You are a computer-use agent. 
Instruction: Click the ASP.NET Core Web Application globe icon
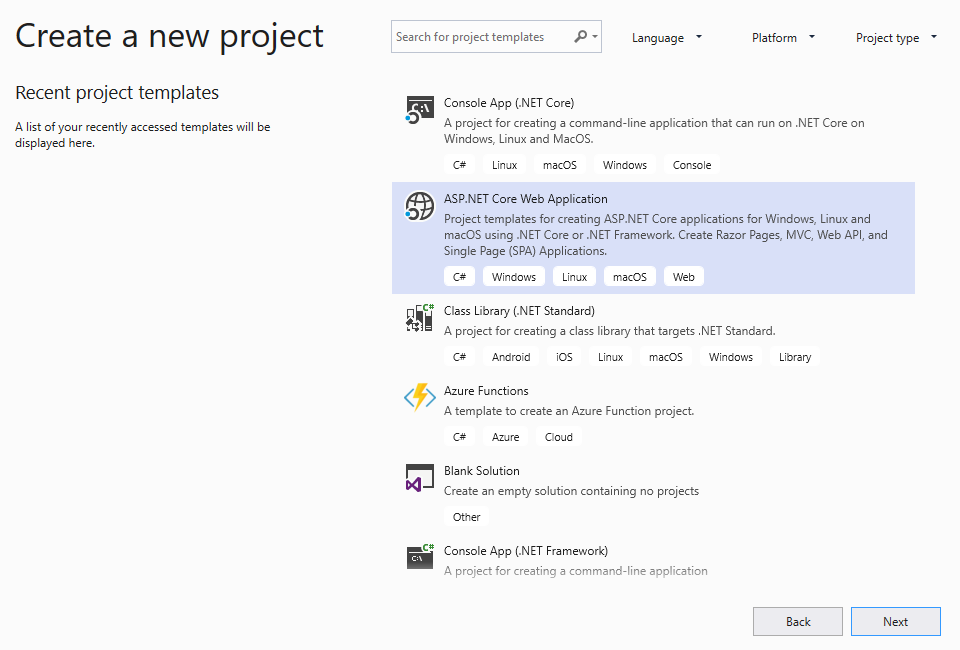(x=419, y=206)
